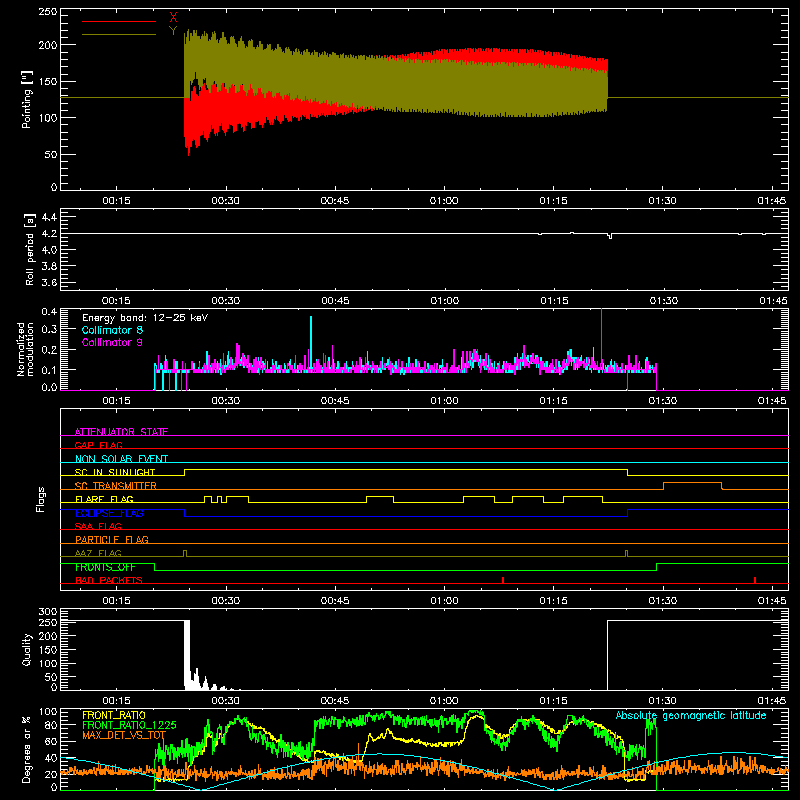Click the BAD_PACKETS flag label

pyautogui.click(x=109, y=580)
